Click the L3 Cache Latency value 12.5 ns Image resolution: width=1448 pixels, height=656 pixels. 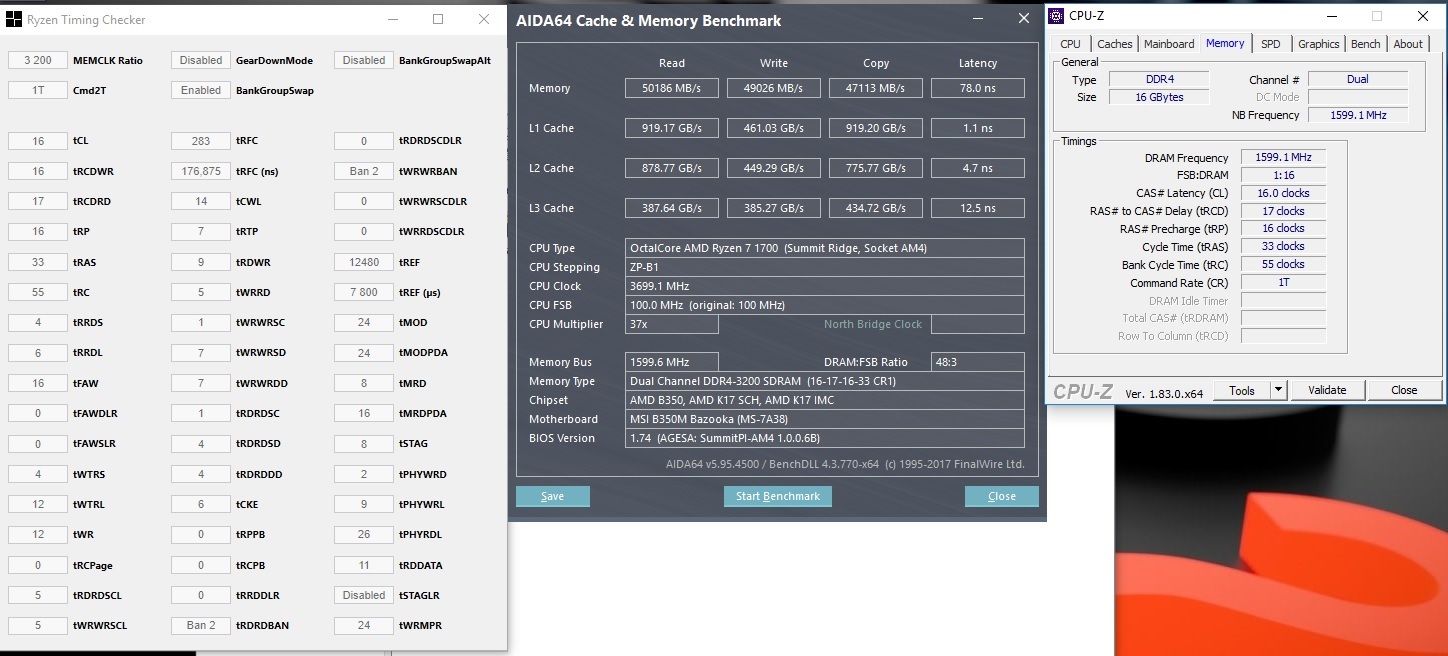click(978, 208)
